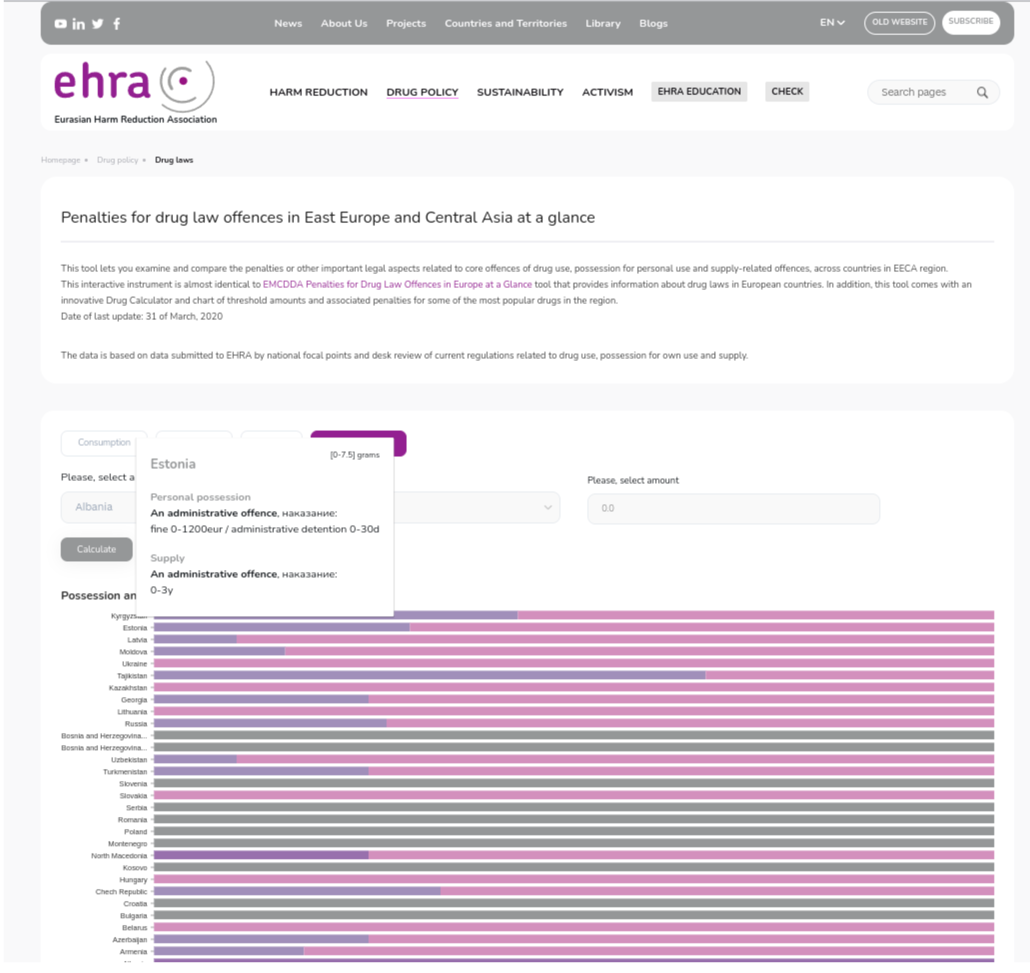The height and width of the screenshot is (973, 1030).
Task: Open the Twitter social icon
Action: [97, 24]
